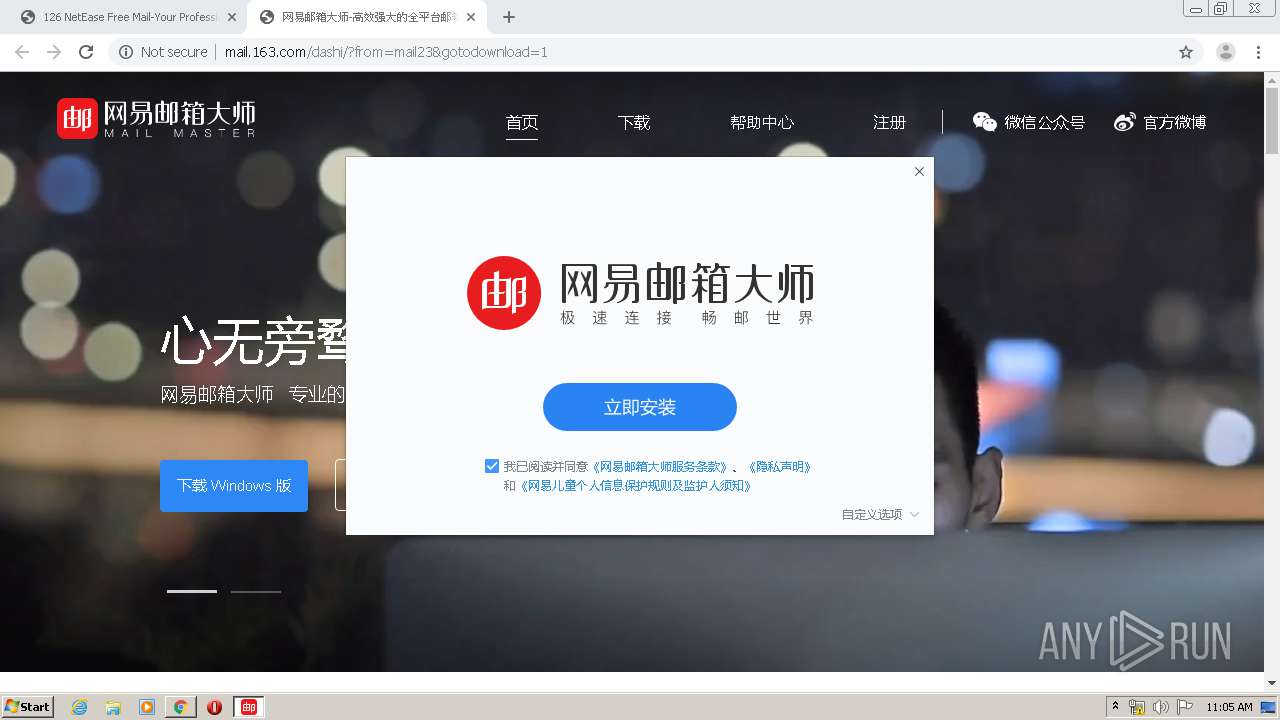The height and width of the screenshot is (720, 1280).
Task: Click the browser forward arrow
Action: pyautogui.click(x=54, y=52)
